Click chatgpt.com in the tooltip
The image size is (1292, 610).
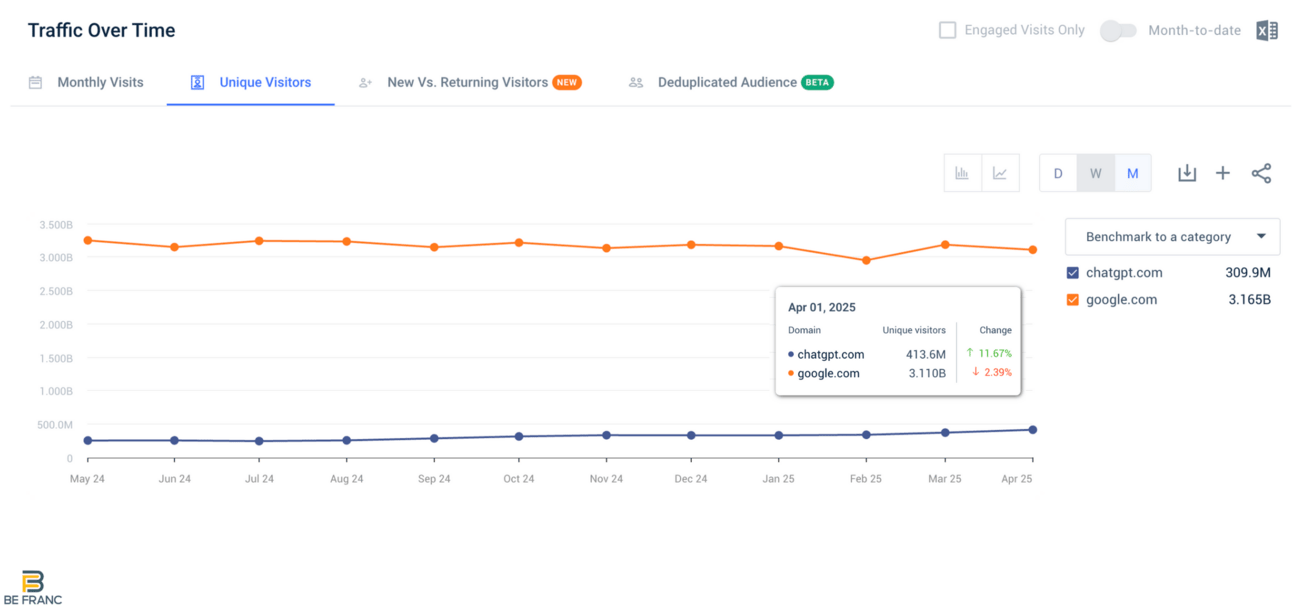pyautogui.click(x=830, y=354)
